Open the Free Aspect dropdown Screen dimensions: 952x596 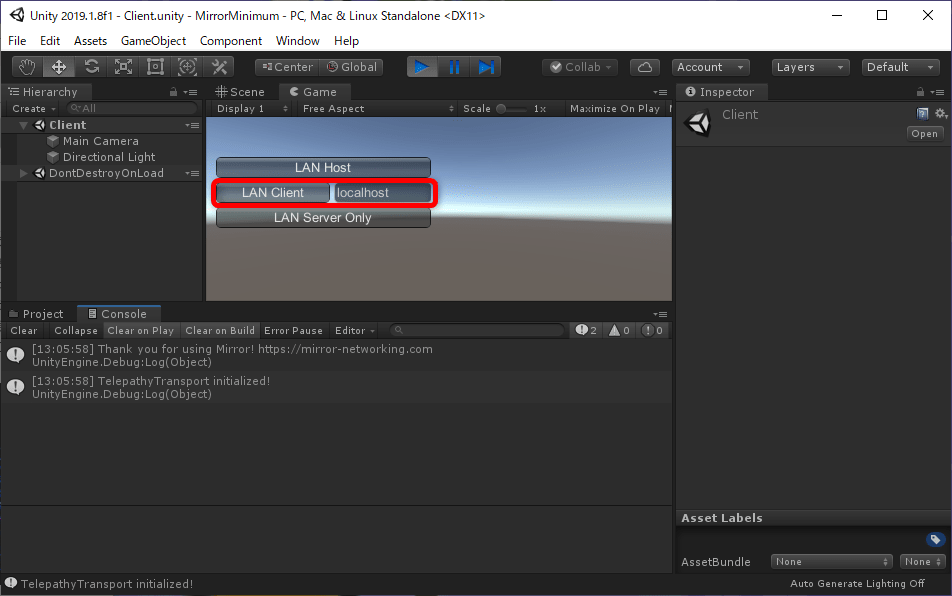[x=378, y=108]
